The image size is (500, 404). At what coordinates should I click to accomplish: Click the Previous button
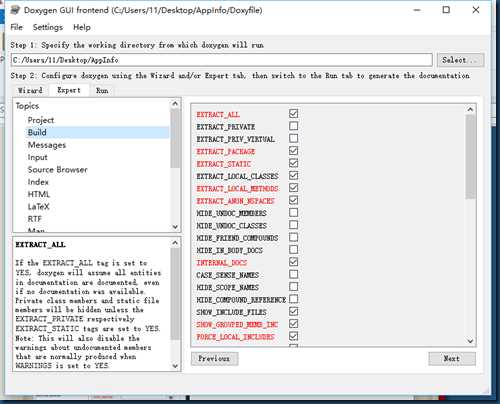pos(214,359)
